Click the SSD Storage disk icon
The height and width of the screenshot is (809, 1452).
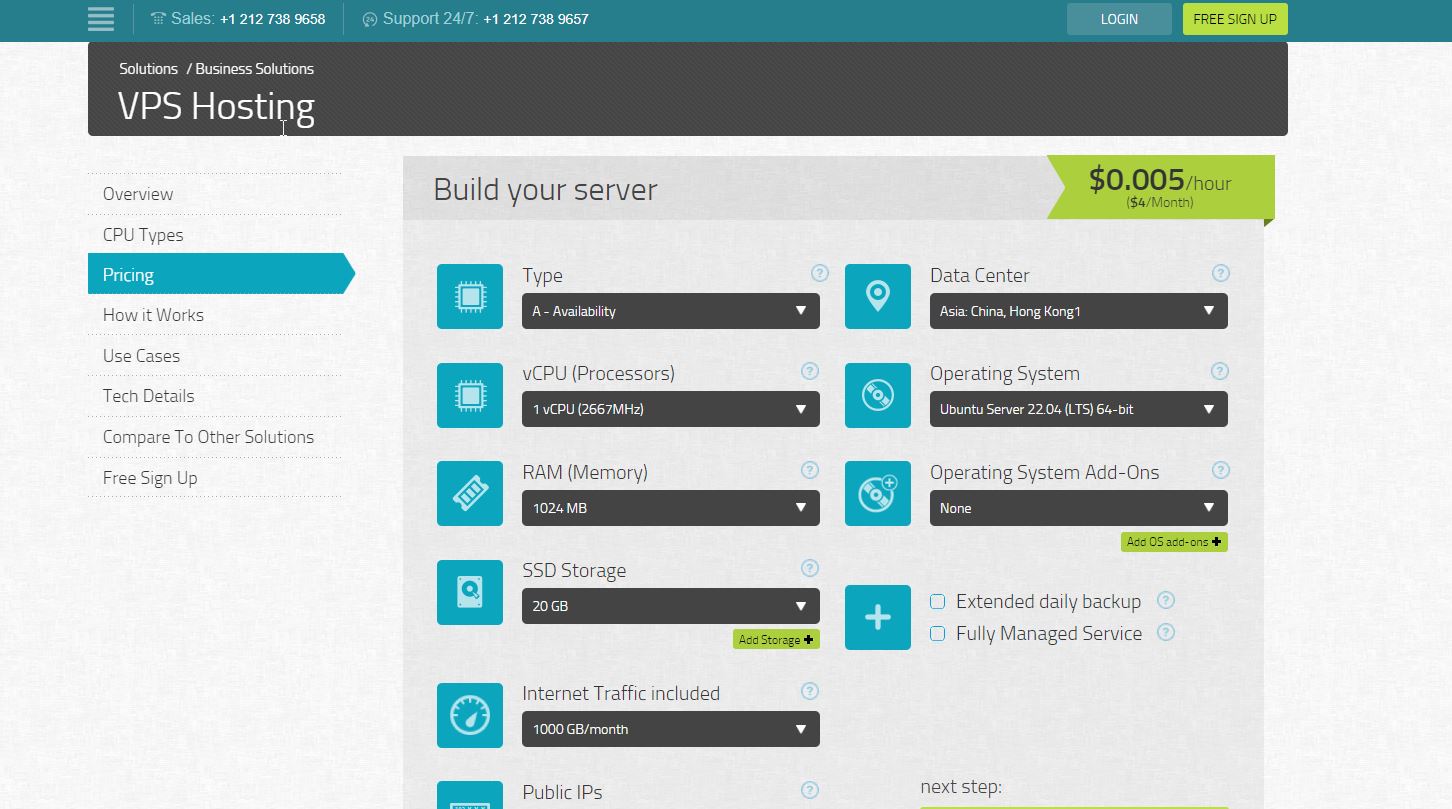pyautogui.click(x=470, y=592)
